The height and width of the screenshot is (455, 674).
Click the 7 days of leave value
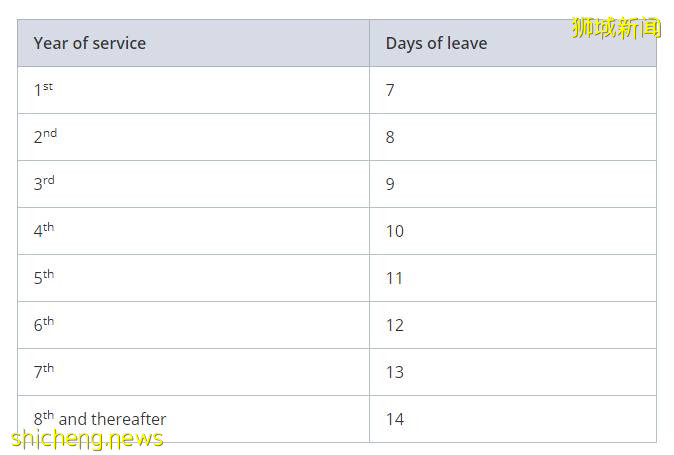coord(390,90)
